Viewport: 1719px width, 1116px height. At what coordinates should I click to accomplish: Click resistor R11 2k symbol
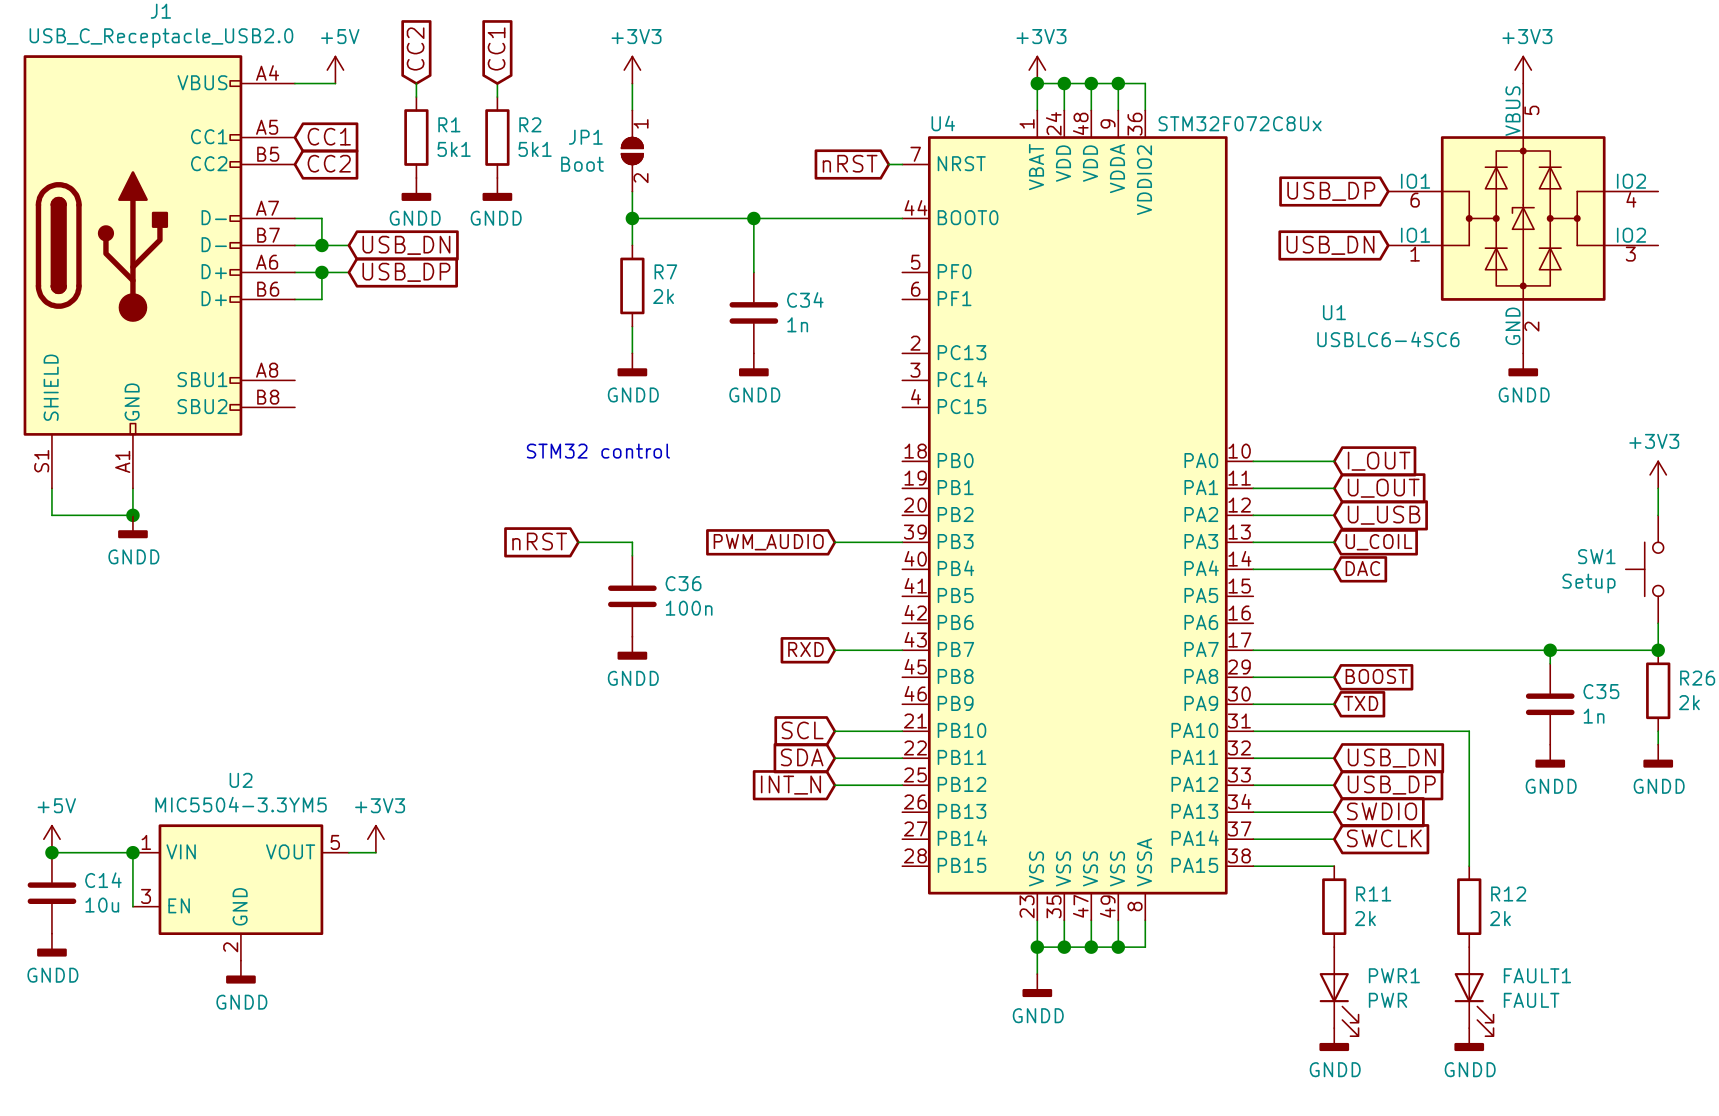1334,907
